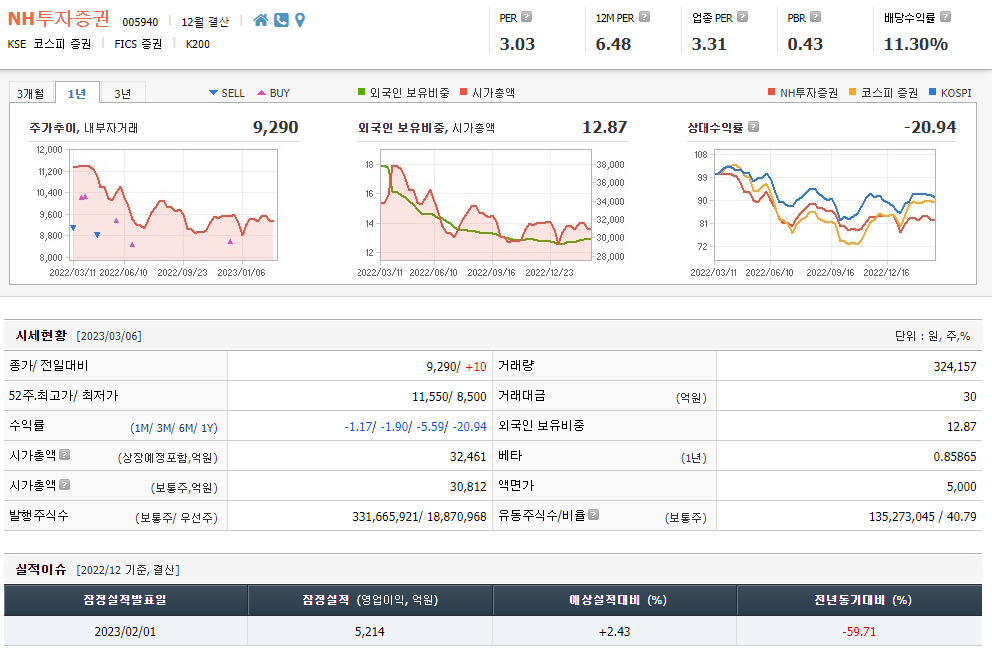Click the 전년동기대비 (%) column header
The width and height of the screenshot is (992, 656).
pos(859,600)
